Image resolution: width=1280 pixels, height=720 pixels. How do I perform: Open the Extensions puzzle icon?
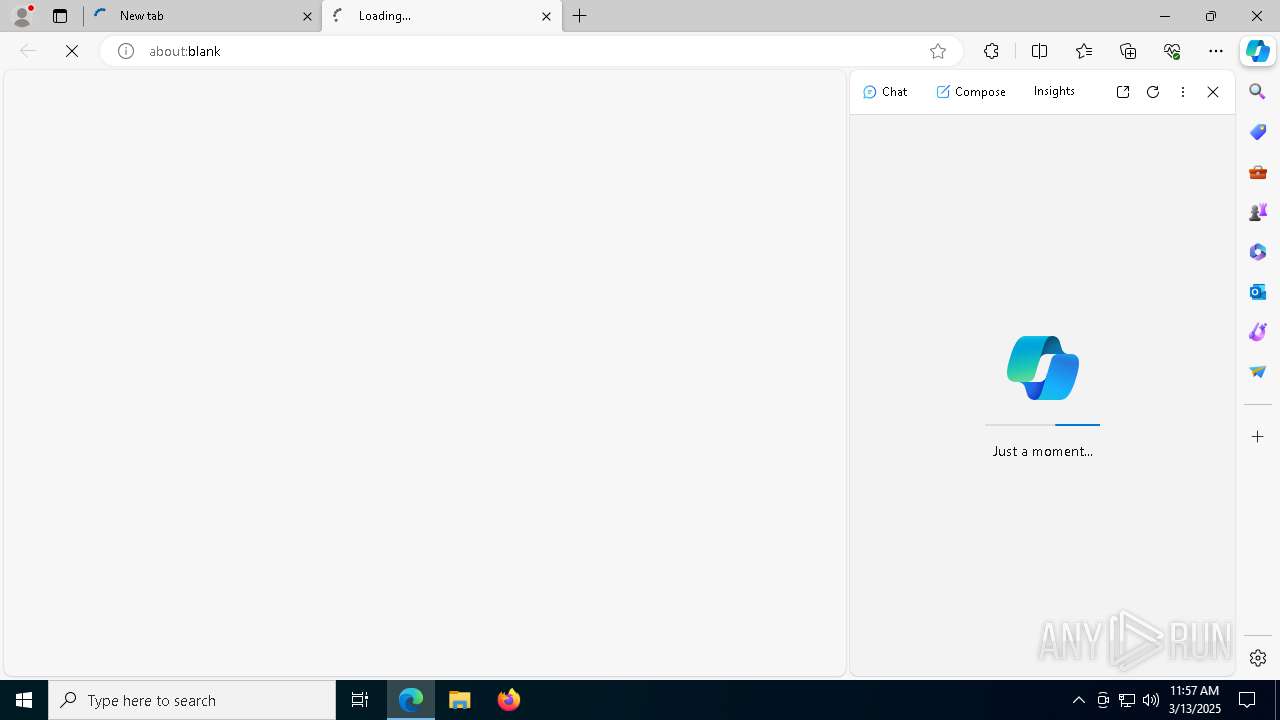pos(991,51)
